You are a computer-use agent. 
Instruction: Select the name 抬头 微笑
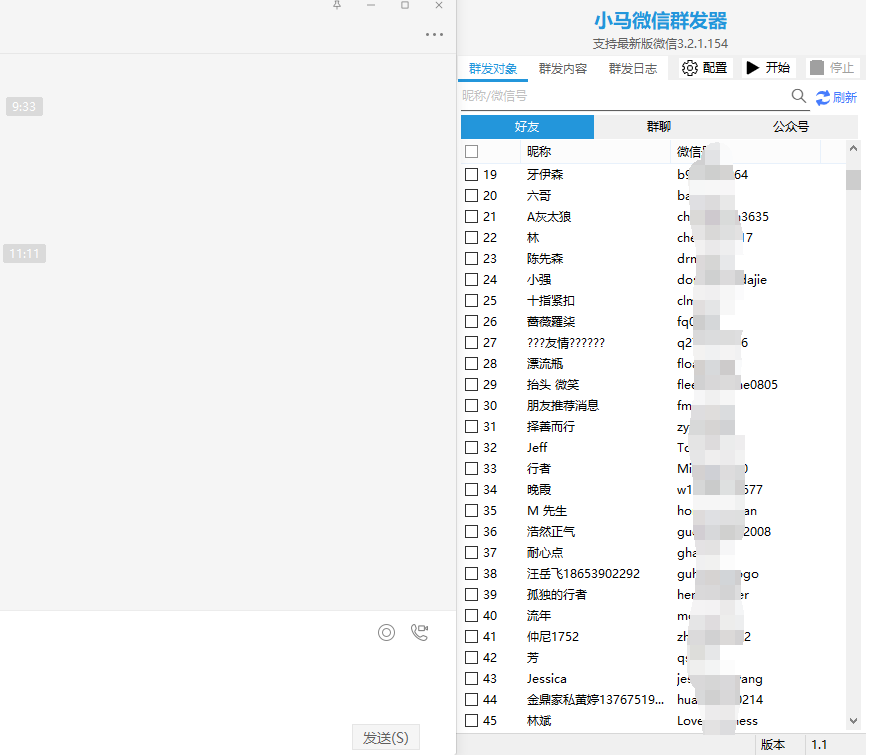click(x=553, y=385)
